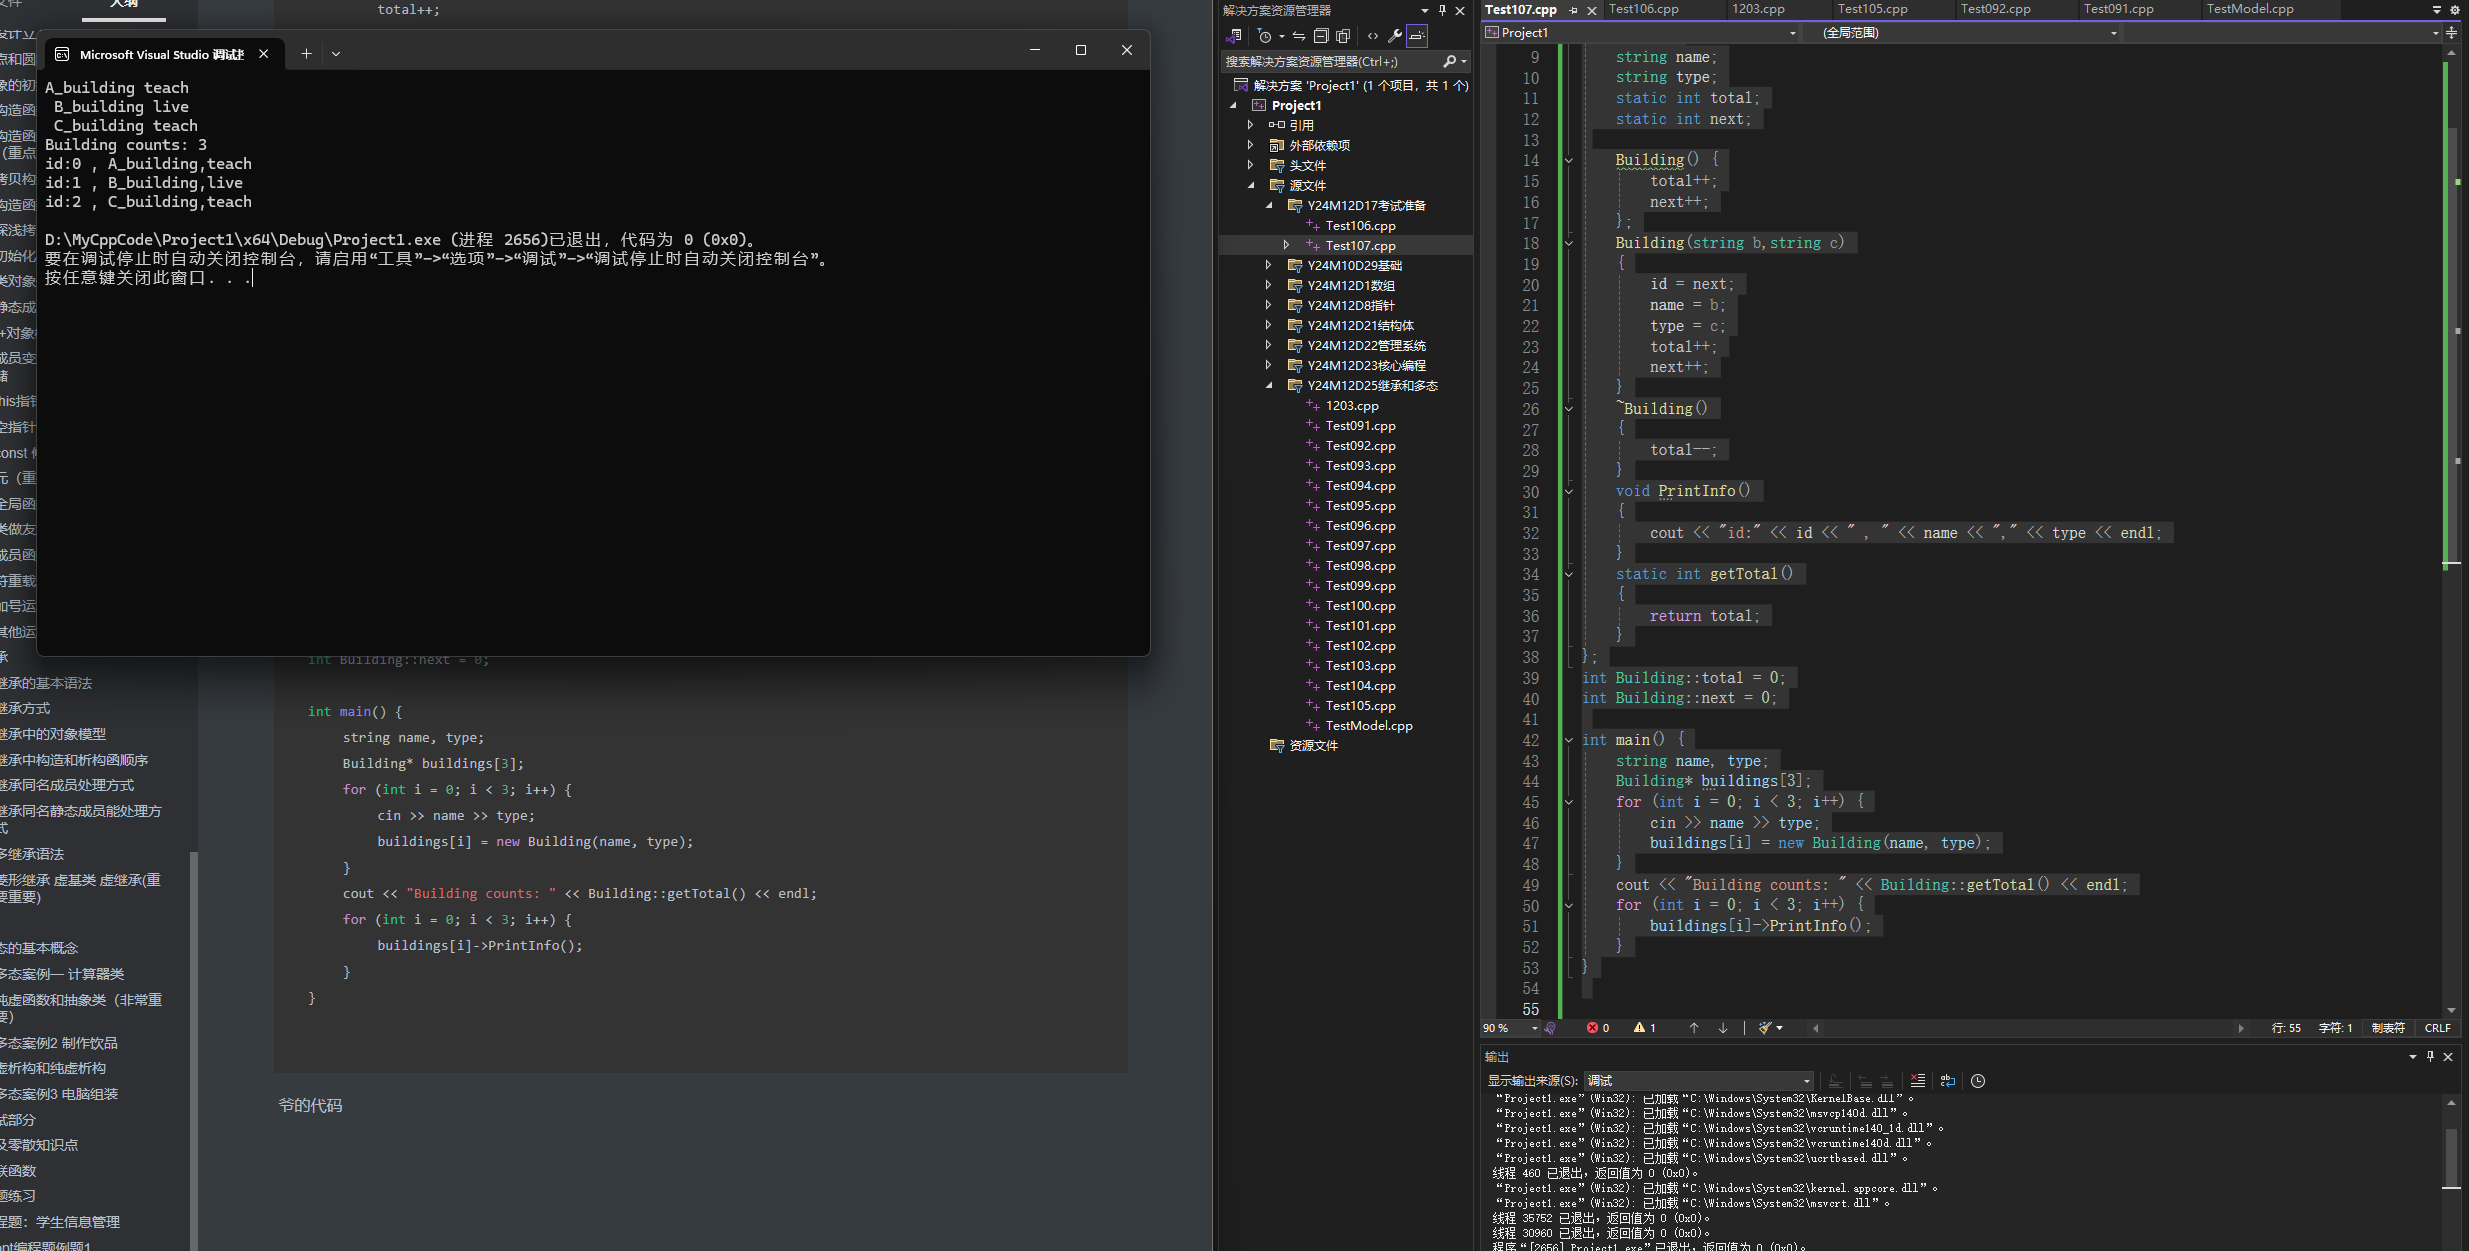2469x1251 pixels.
Task: Toggle word wrap in Output panel
Action: pos(1947,1081)
